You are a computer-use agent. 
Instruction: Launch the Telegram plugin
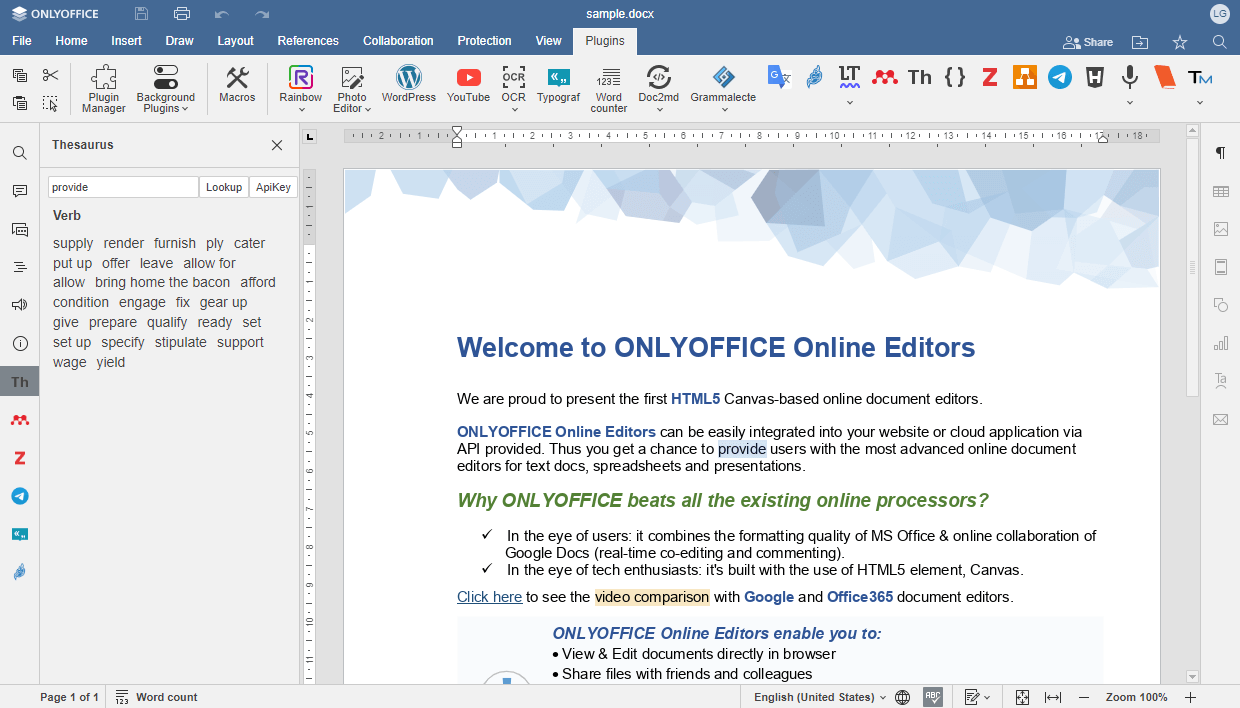pos(1059,76)
